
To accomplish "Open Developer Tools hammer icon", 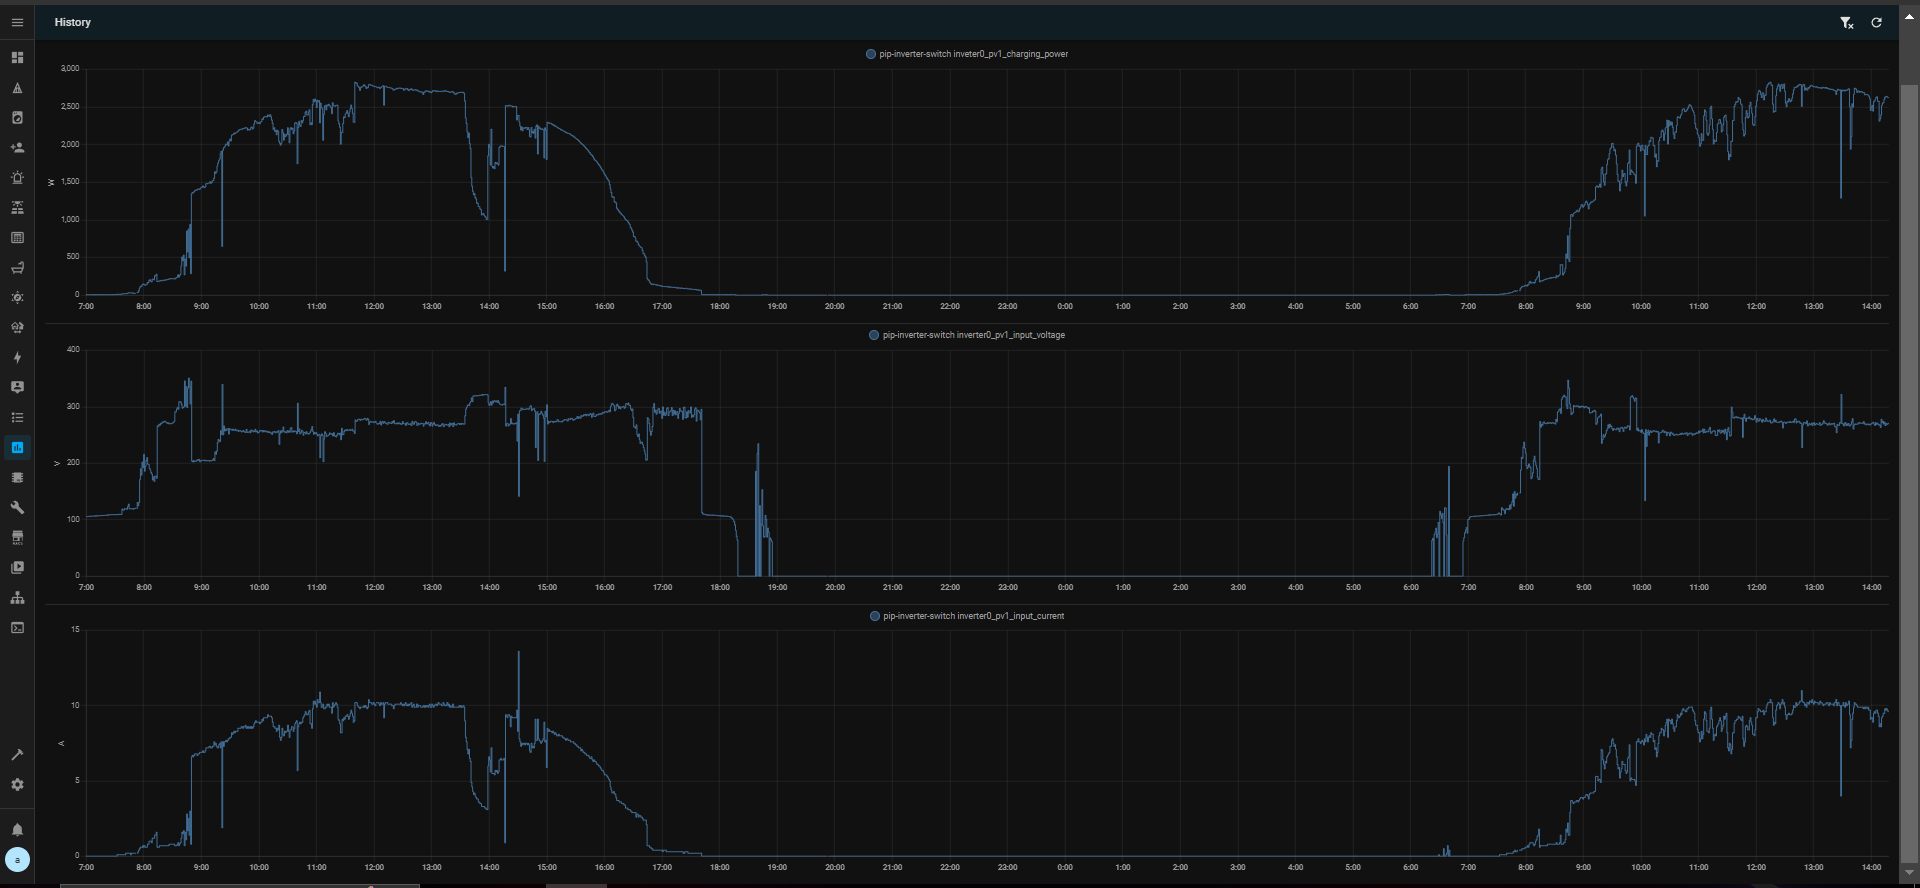I will [x=17, y=755].
